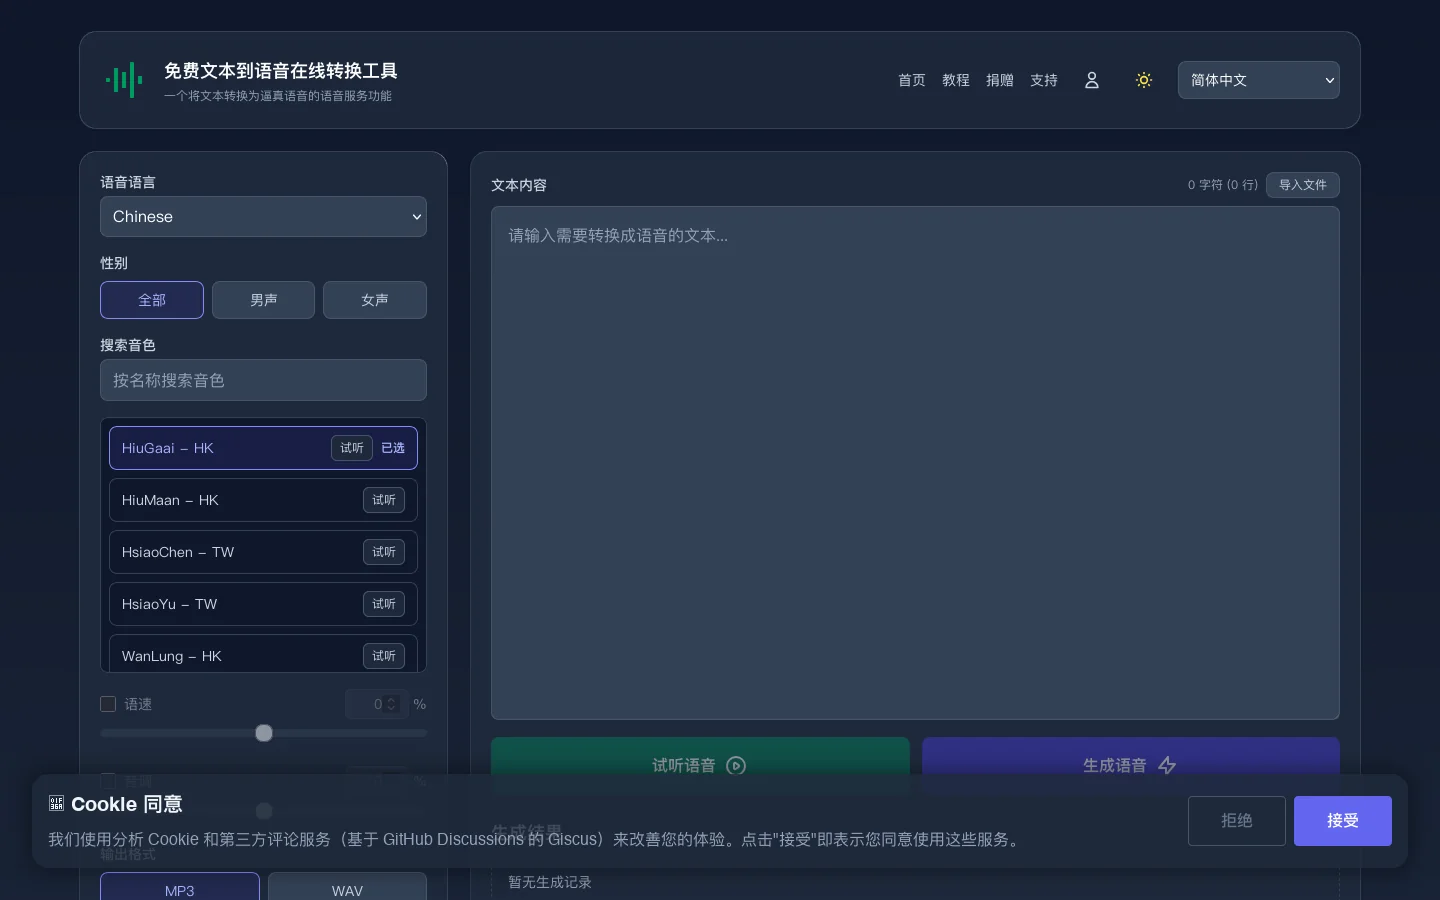The image size is (1440, 900).
Task: Open the 简体中文 interface language dropdown
Action: coord(1258,80)
